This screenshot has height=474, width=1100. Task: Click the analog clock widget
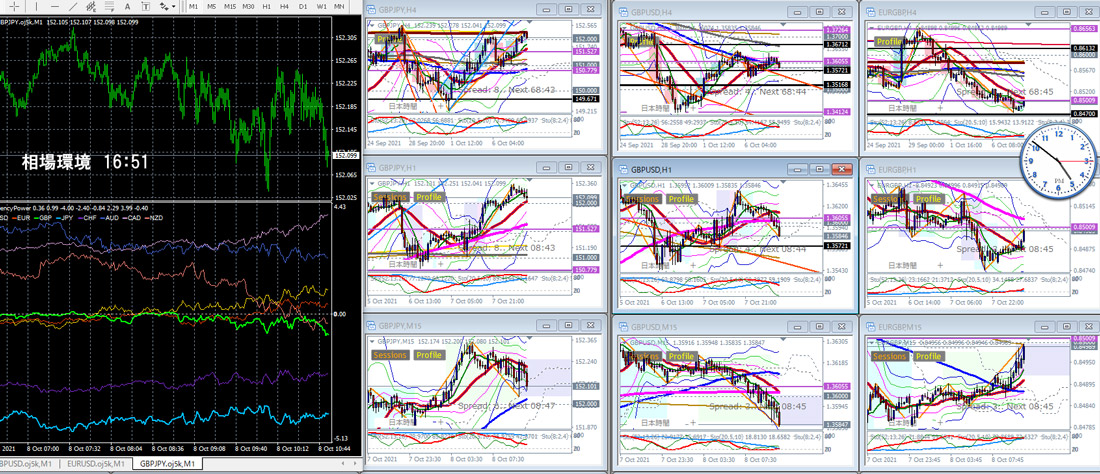click(1058, 160)
